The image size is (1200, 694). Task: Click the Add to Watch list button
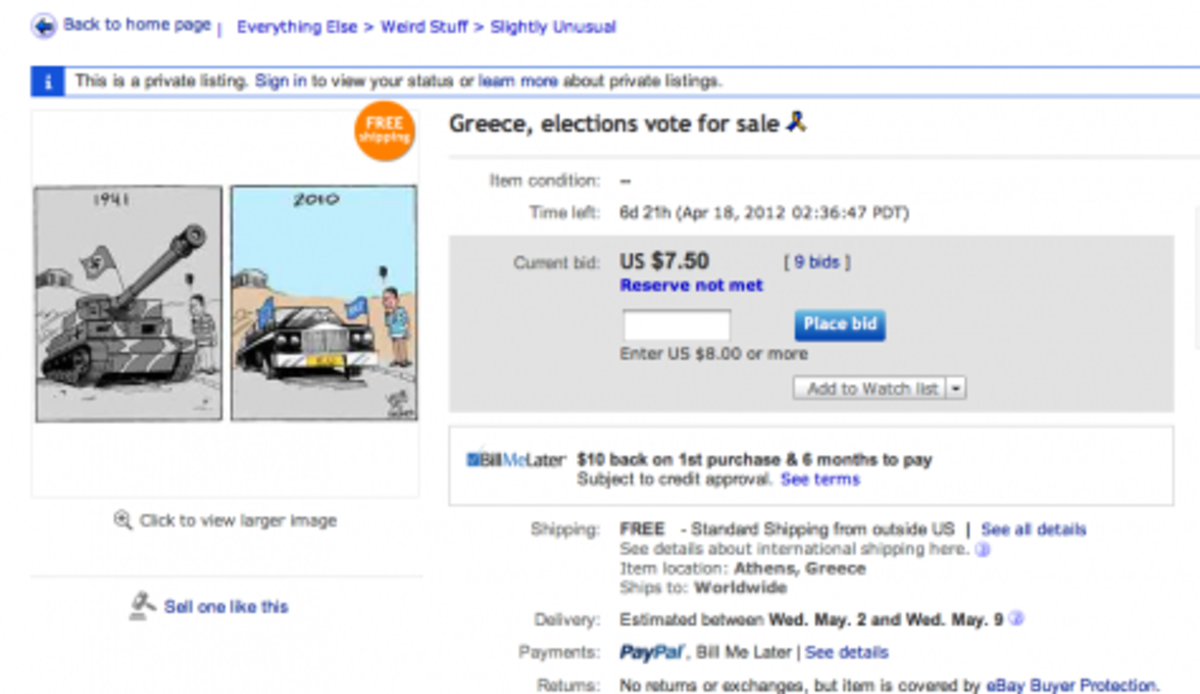pyautogui.click(x=870, y=388)
